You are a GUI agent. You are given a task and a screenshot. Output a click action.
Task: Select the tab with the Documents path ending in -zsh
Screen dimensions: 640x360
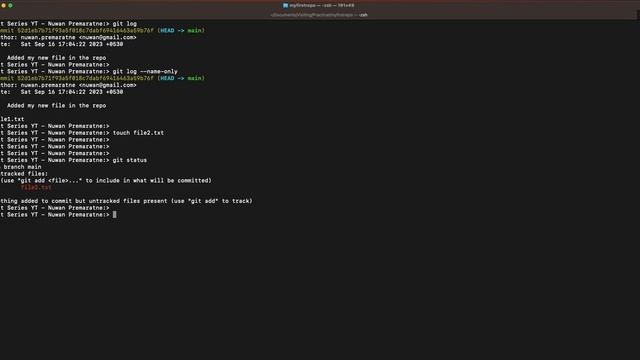pos(319,15)
